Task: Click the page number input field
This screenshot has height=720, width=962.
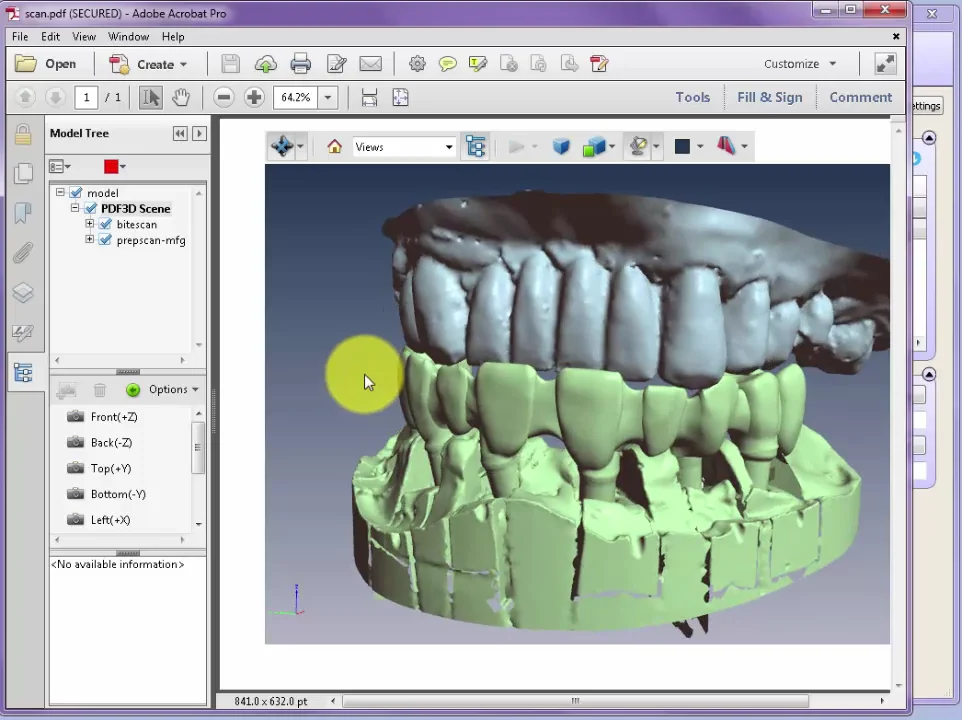Action: click(86, 98)
